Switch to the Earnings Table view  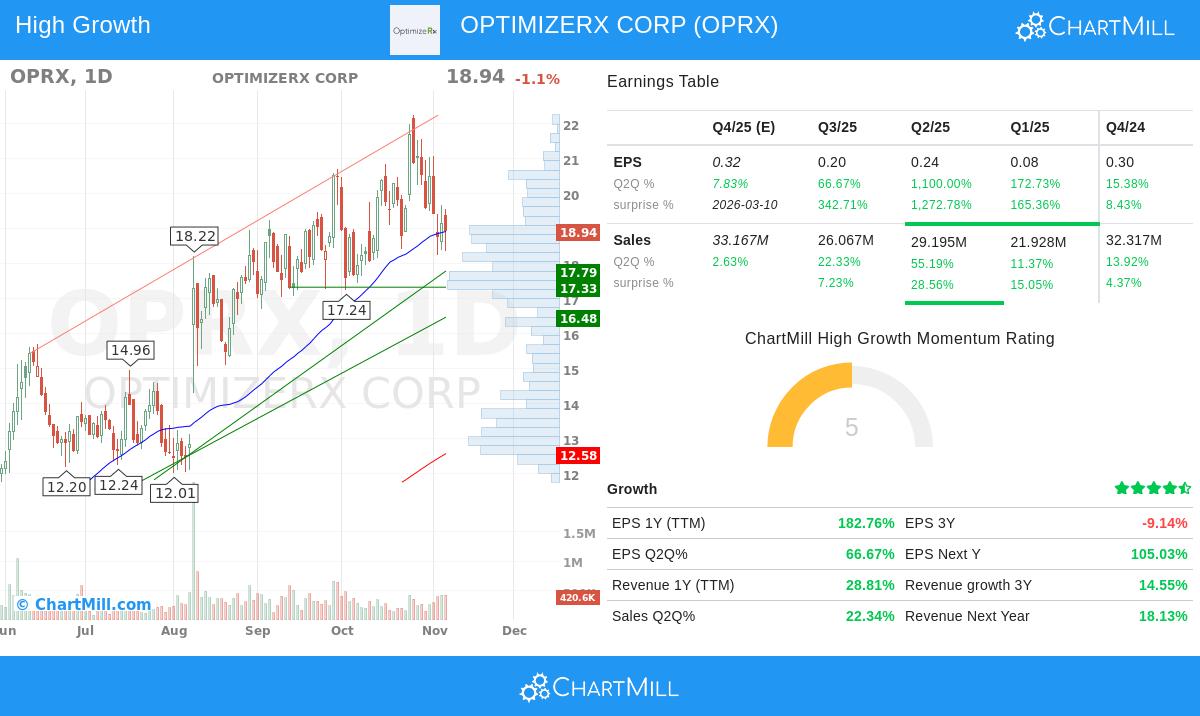[x=662, y=82]
